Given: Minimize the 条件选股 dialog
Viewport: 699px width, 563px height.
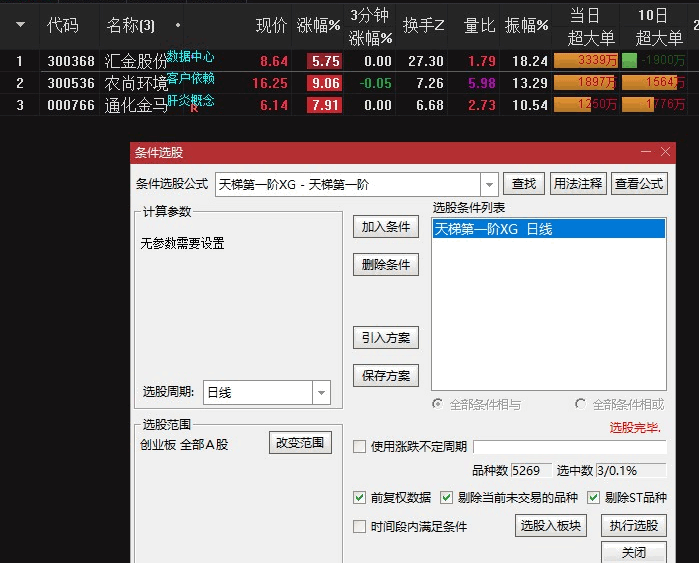Looking at the screenshot, I should click(646, 152).
